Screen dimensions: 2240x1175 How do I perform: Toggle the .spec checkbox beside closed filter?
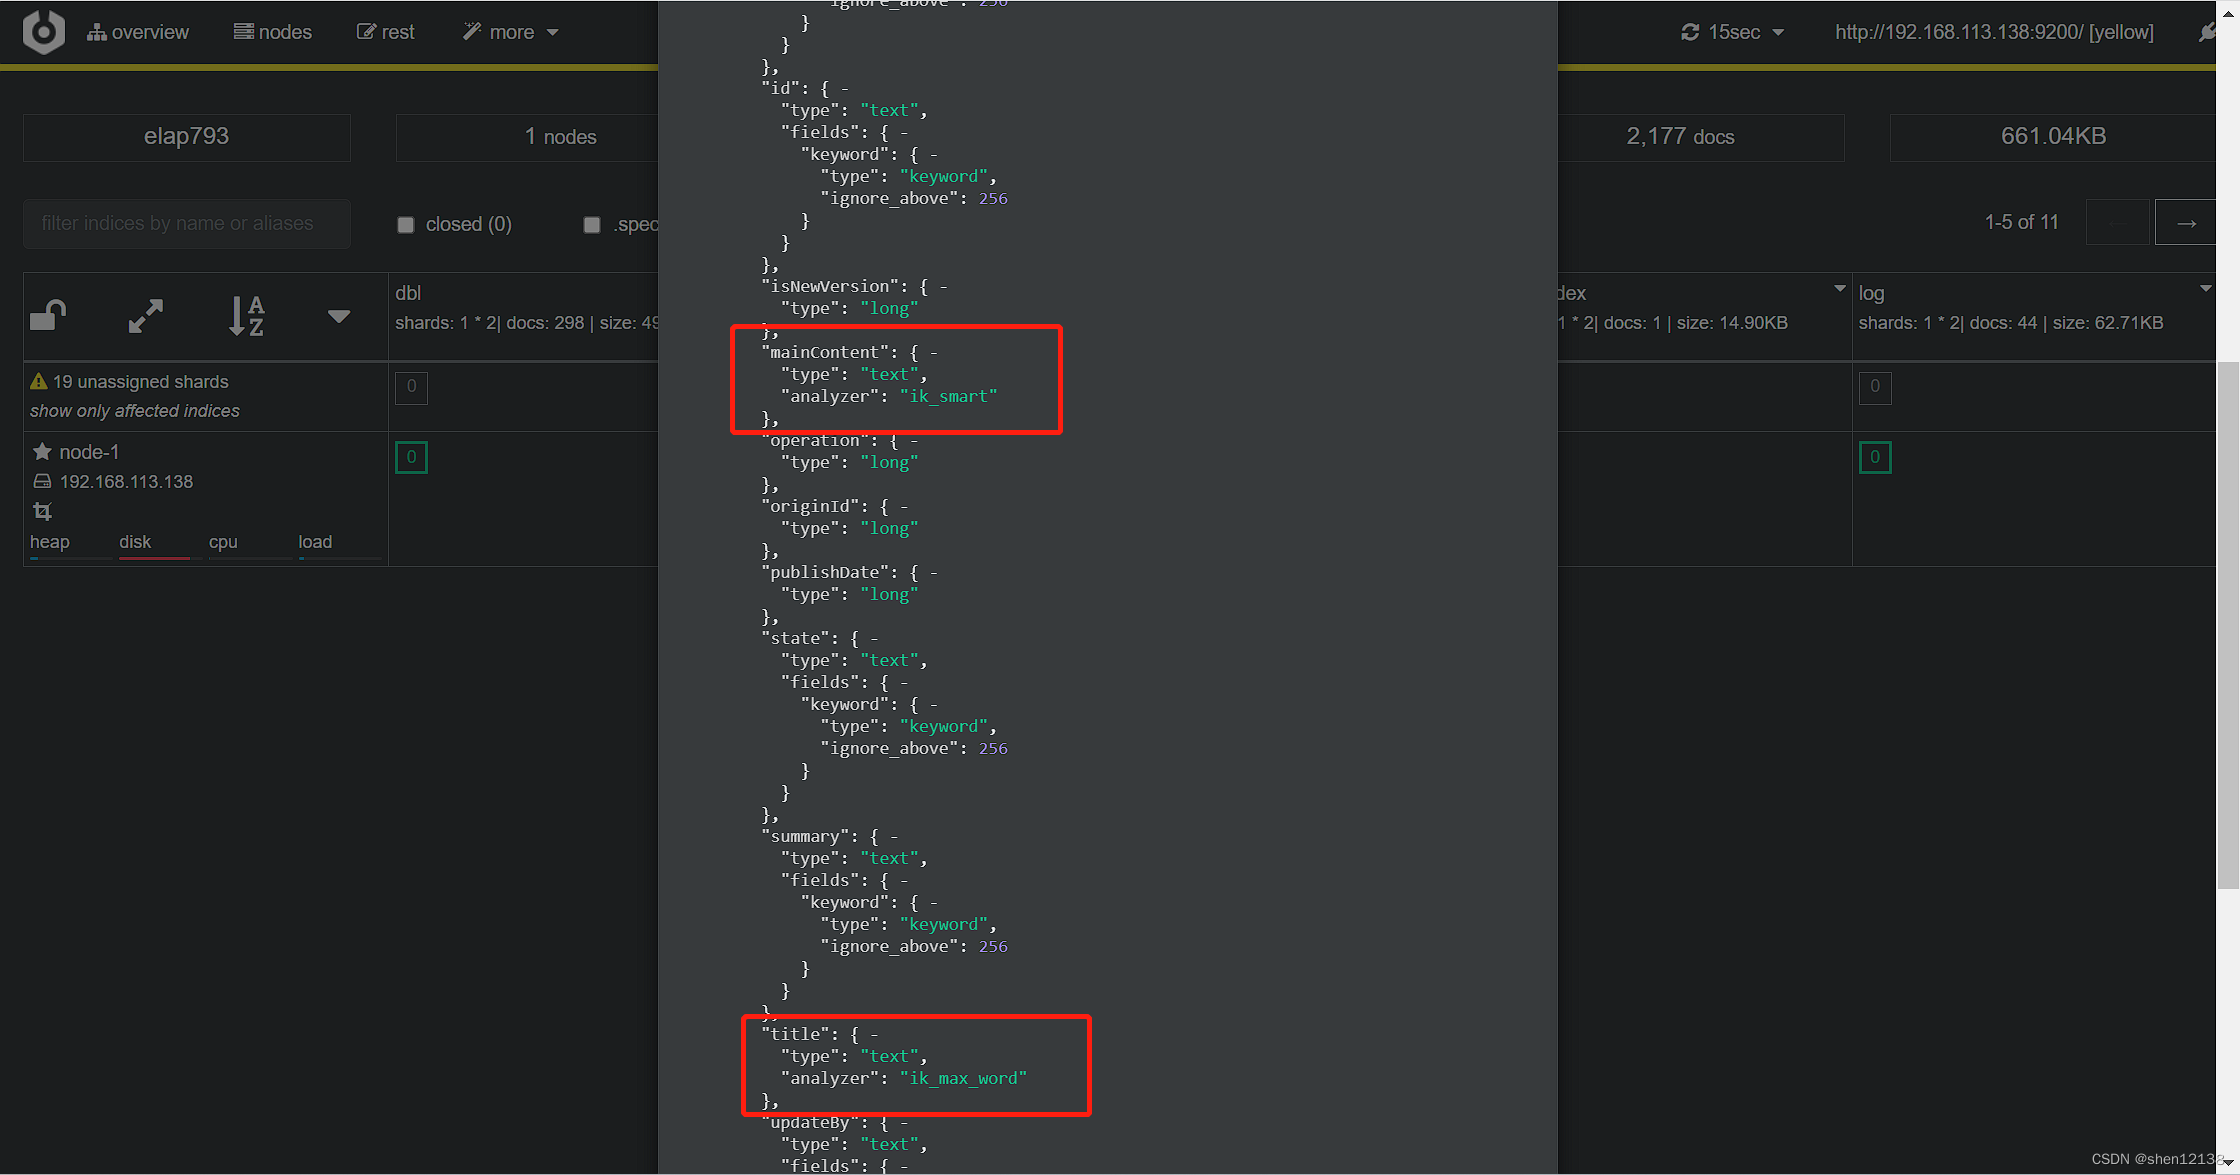coord(591,225)
